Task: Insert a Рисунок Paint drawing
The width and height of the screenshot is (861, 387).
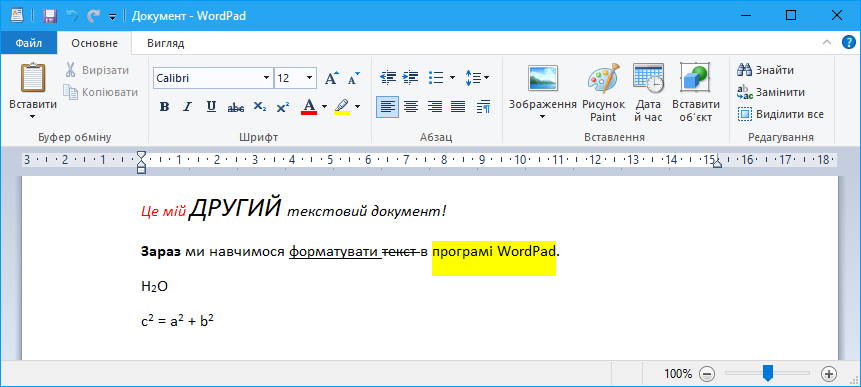Action: click(x=603, y=92)
